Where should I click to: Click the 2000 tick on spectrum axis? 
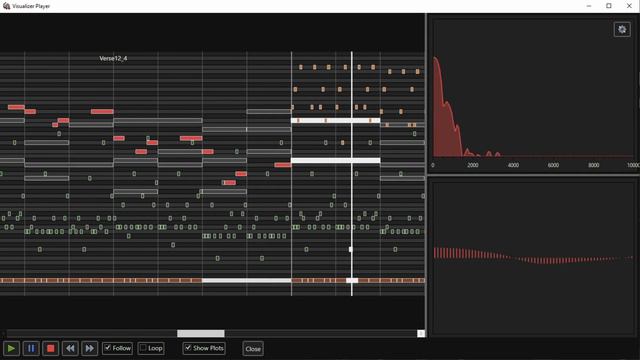coord(473,165)
